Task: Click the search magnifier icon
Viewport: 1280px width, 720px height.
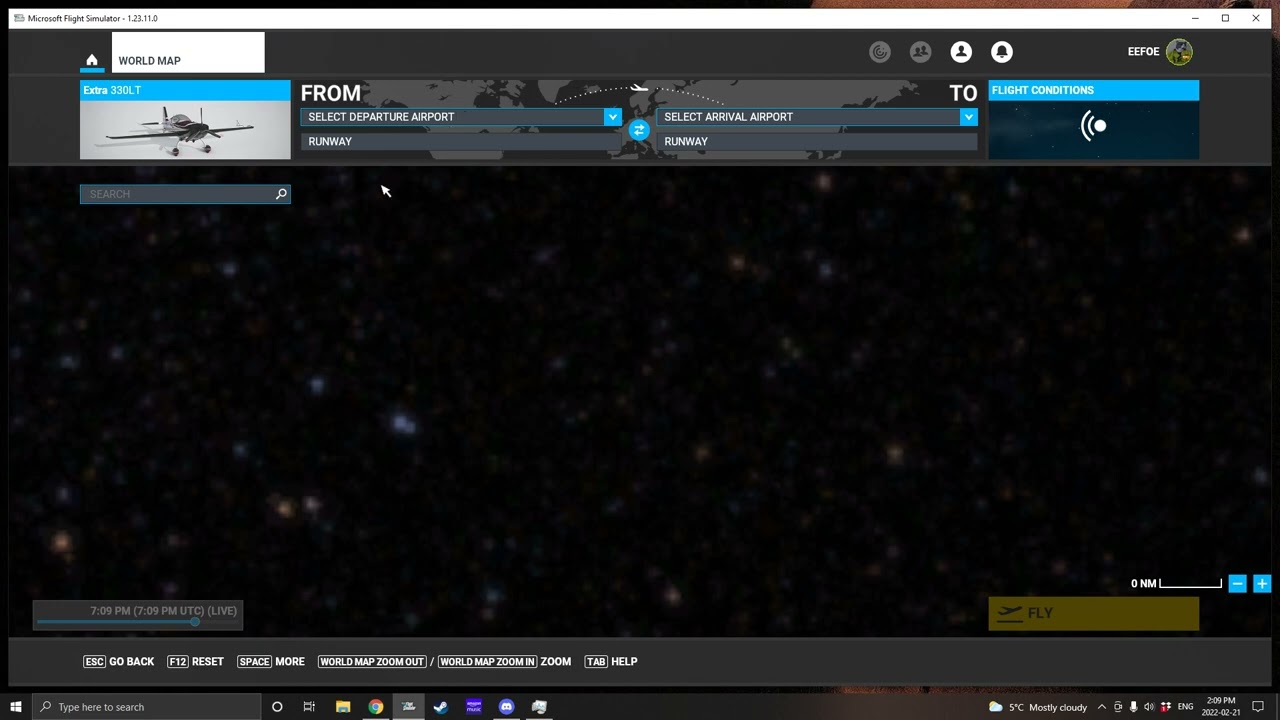Action: coord(281,194)
